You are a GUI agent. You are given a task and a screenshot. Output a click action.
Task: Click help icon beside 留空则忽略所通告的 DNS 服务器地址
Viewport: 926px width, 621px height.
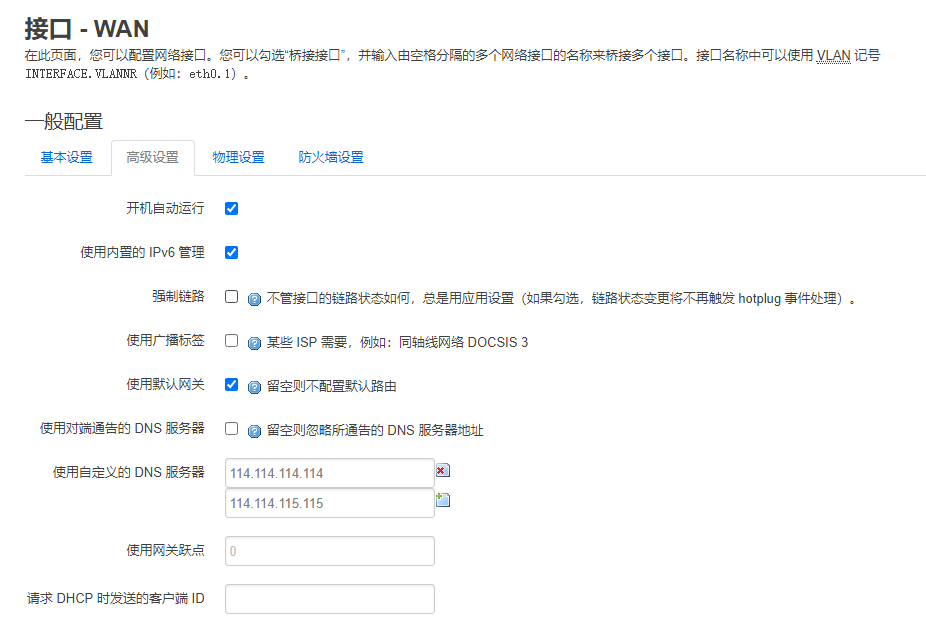click(254, 431)
